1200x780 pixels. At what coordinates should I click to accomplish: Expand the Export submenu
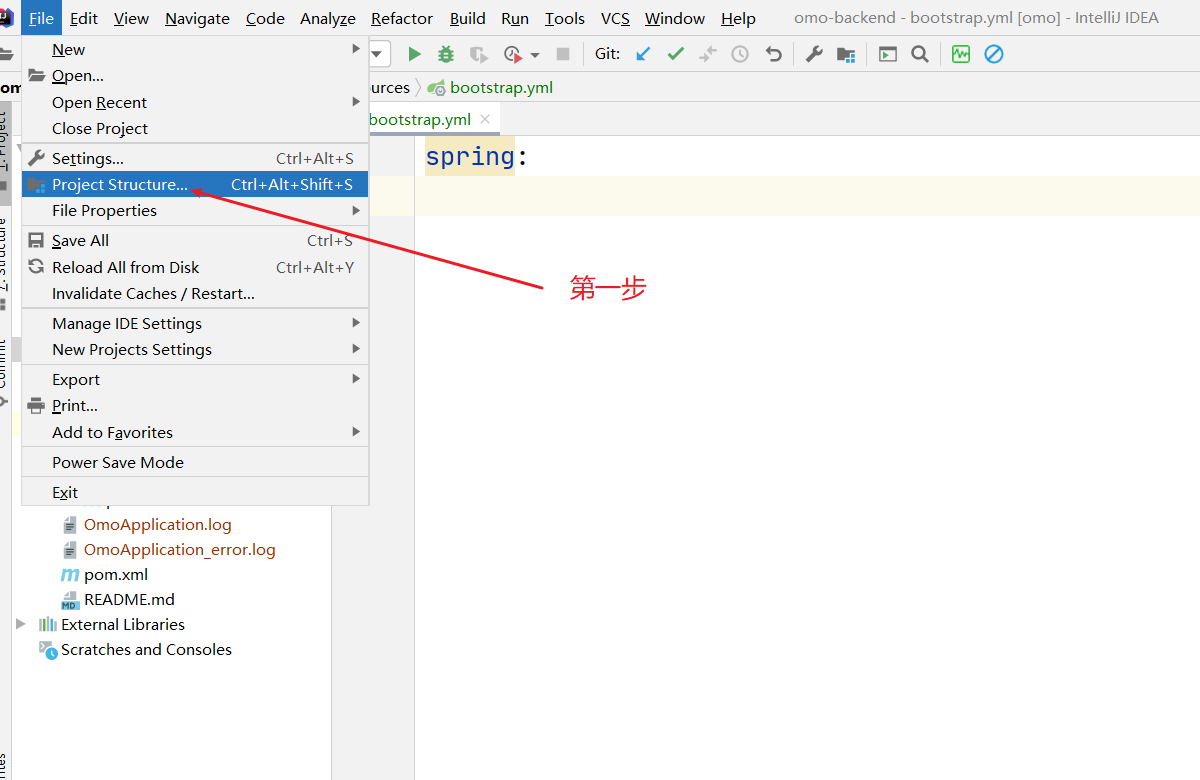[195, 379]
